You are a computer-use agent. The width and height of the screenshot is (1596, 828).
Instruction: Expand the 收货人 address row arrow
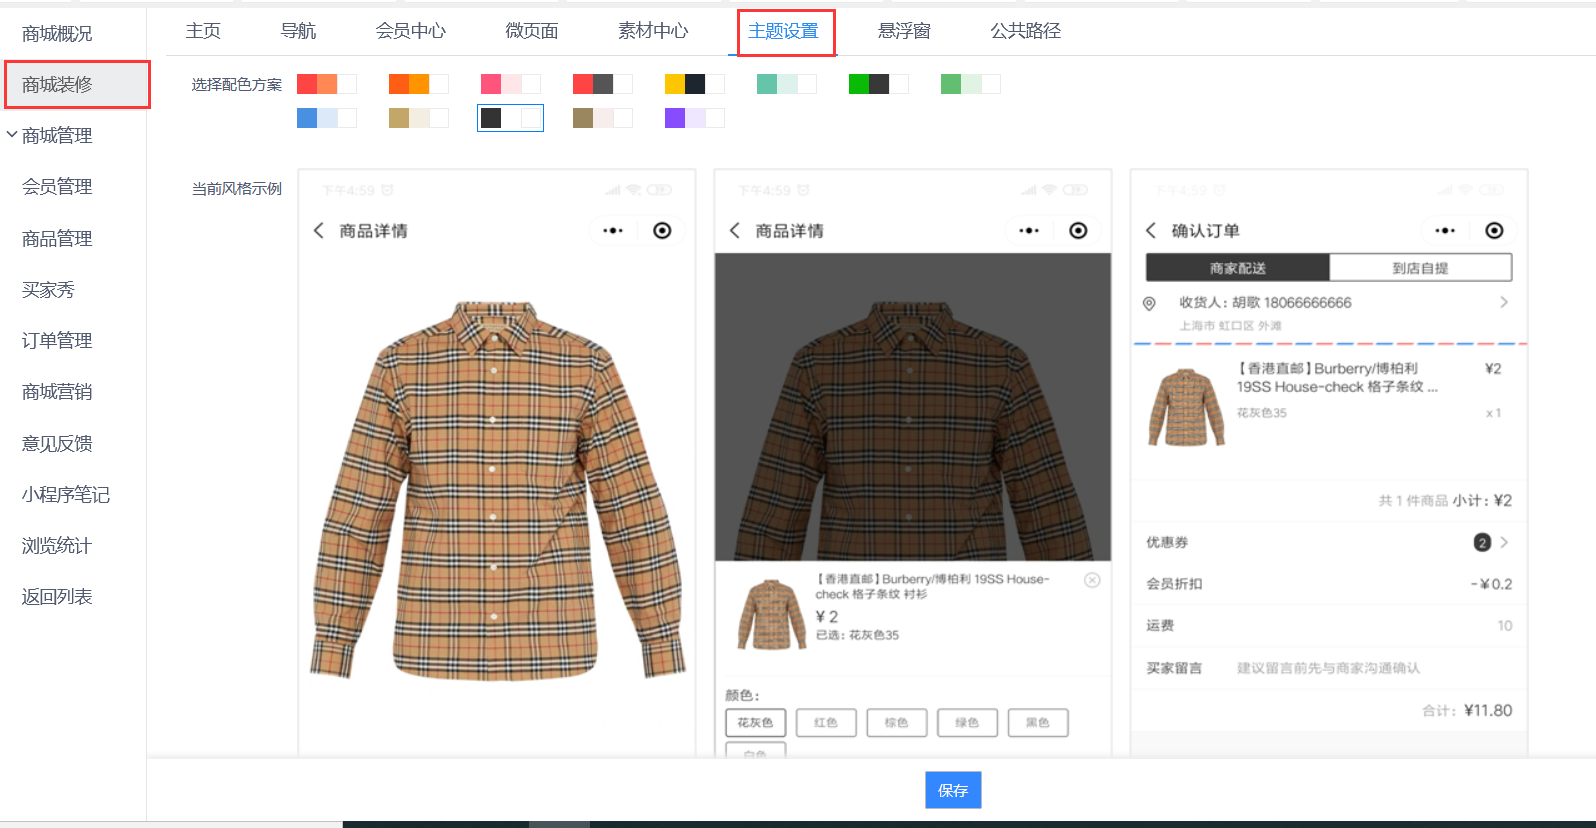pos(1504,302)
